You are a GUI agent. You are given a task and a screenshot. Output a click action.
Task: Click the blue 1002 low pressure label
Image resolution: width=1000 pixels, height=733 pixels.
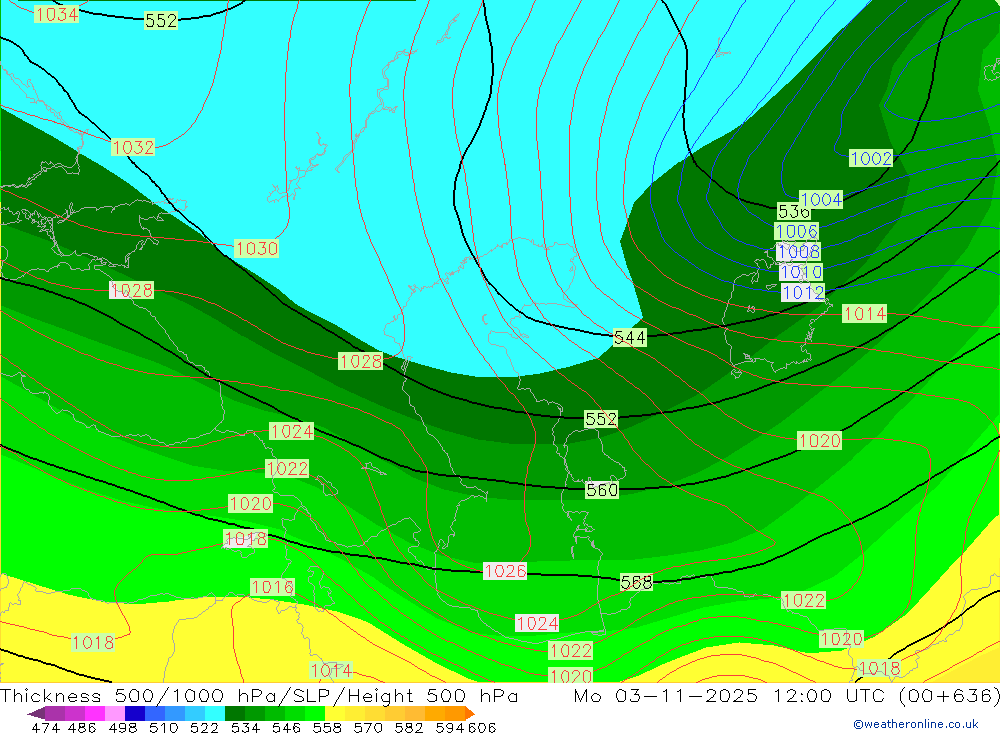click(x=871, y=158)
